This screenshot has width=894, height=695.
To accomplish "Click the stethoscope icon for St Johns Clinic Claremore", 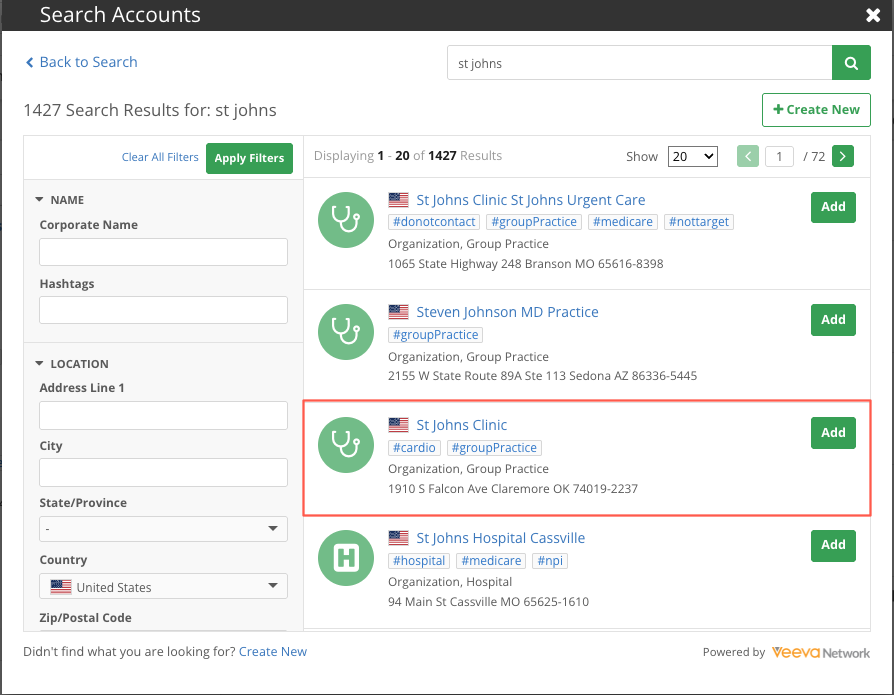I will (345, 445).
